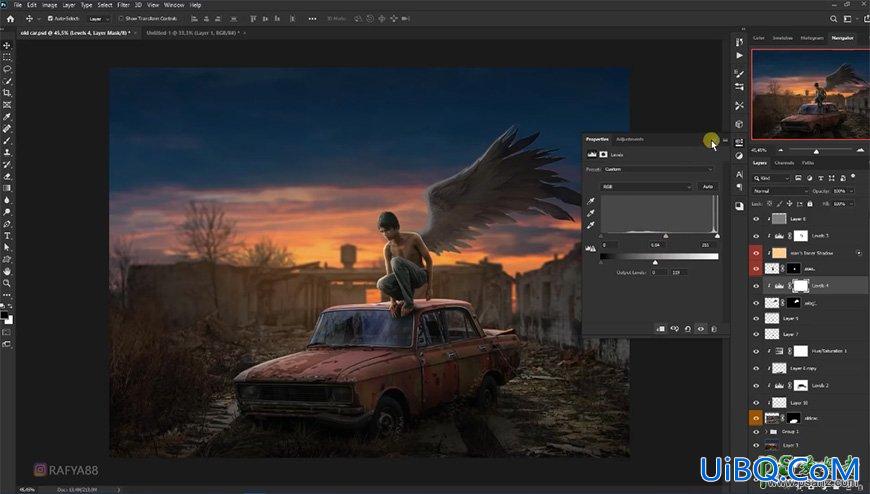The width and height of the screenshot is (870, 494).
Task: Hide the Levels 2 layer
Action: [x=756, y=385]
